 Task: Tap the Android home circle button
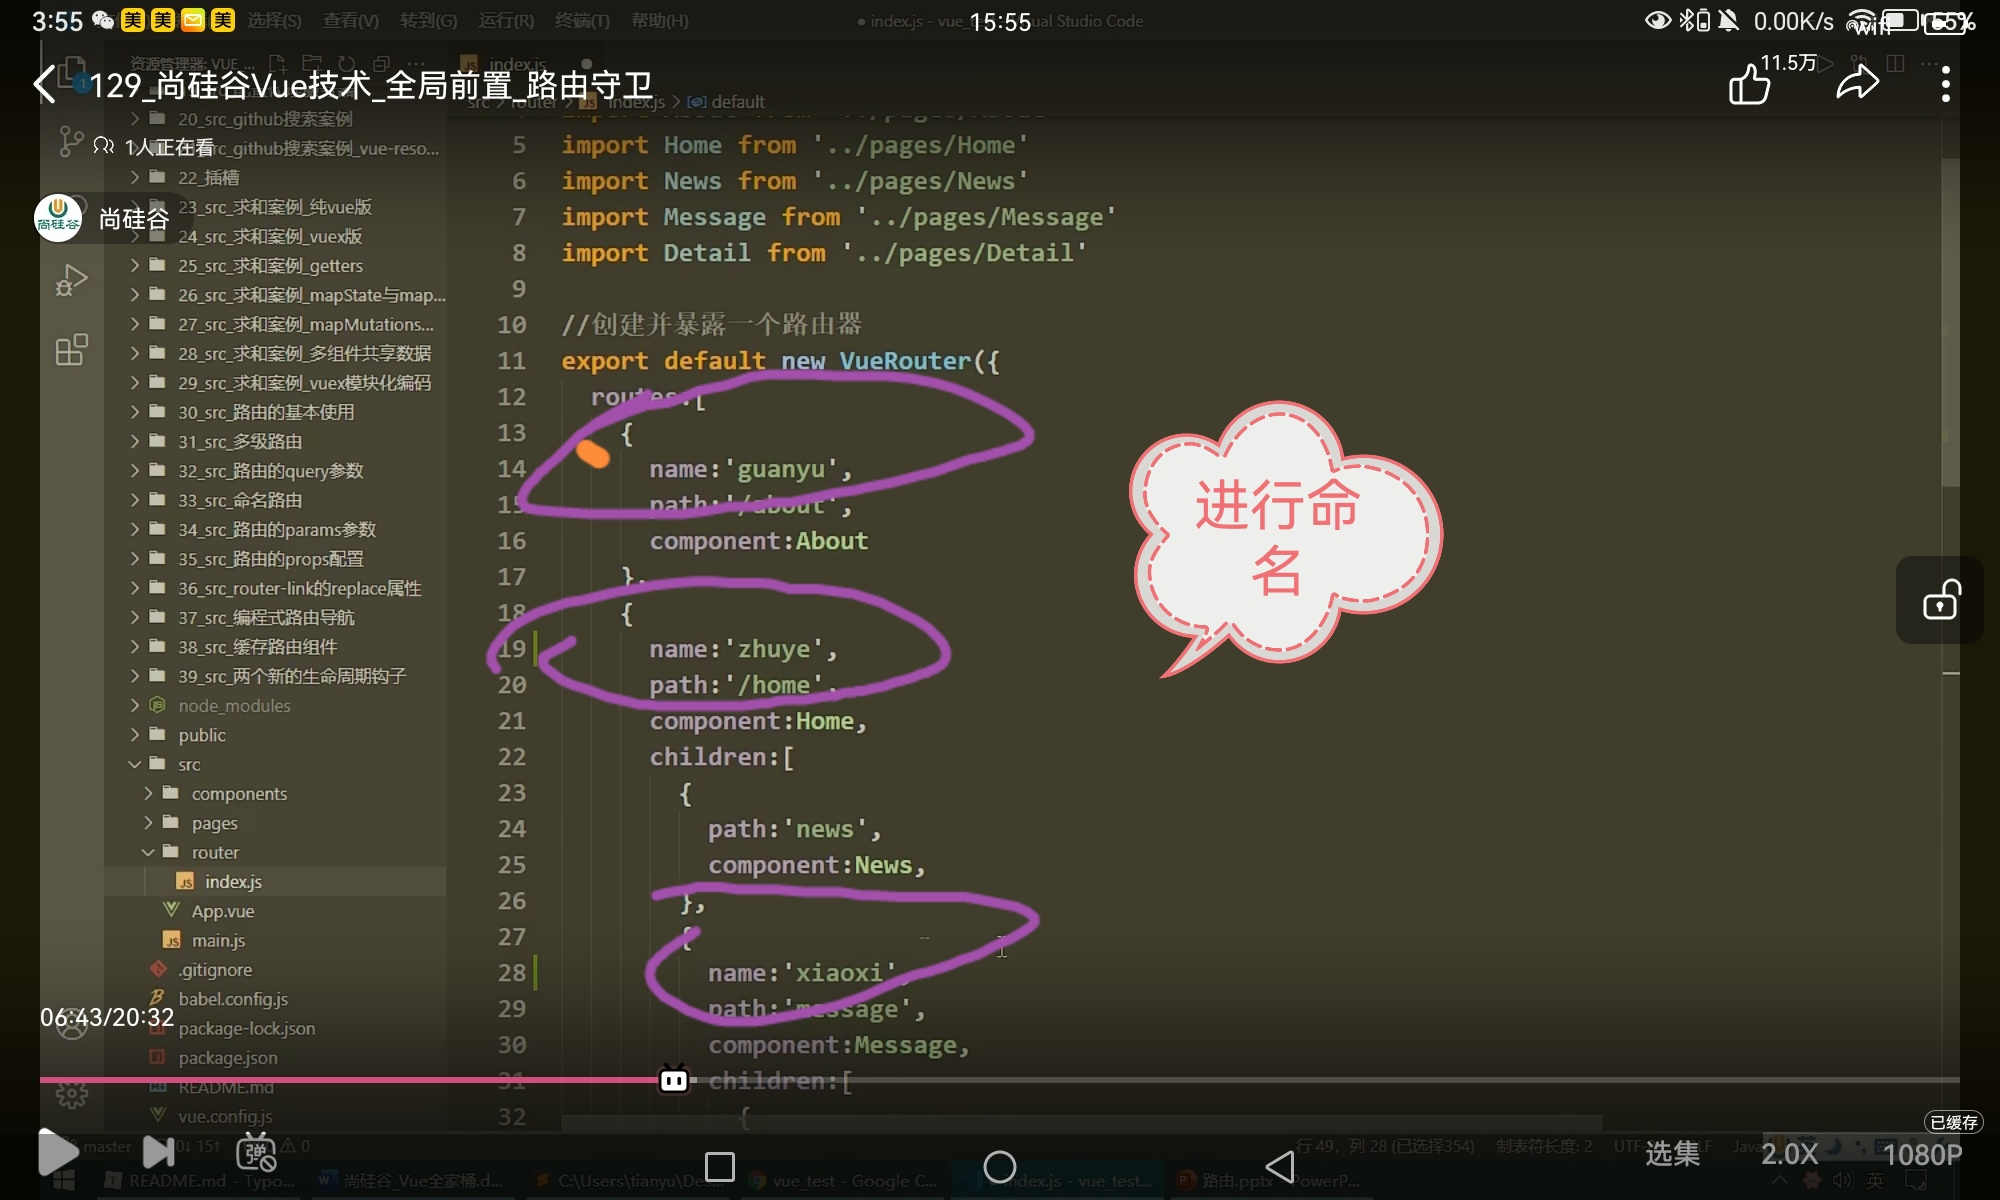coord(999,1166)
